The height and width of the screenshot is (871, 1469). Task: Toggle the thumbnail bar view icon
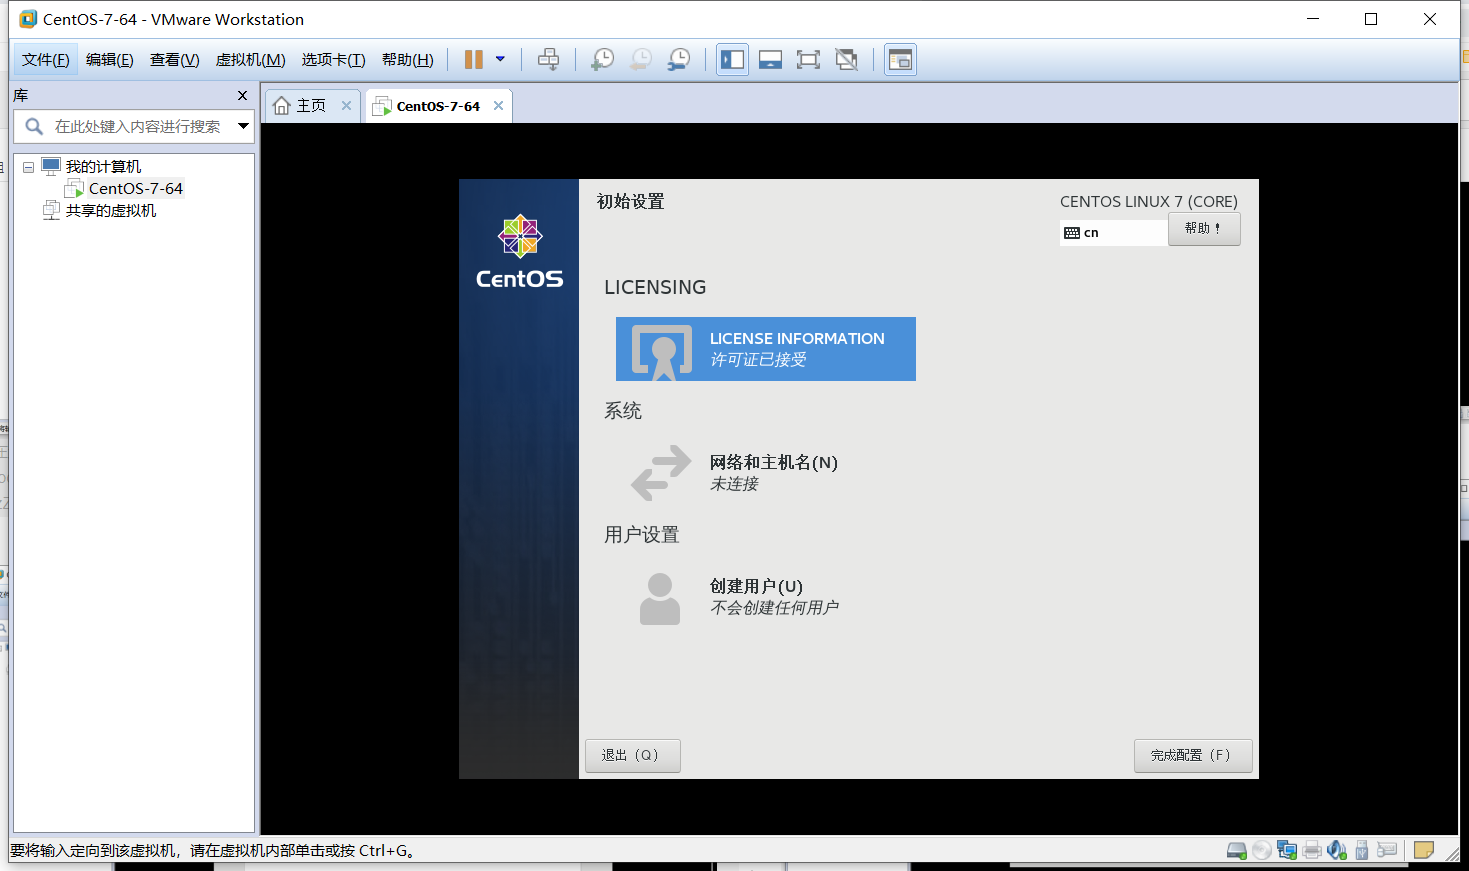click(x=770, y=60)
